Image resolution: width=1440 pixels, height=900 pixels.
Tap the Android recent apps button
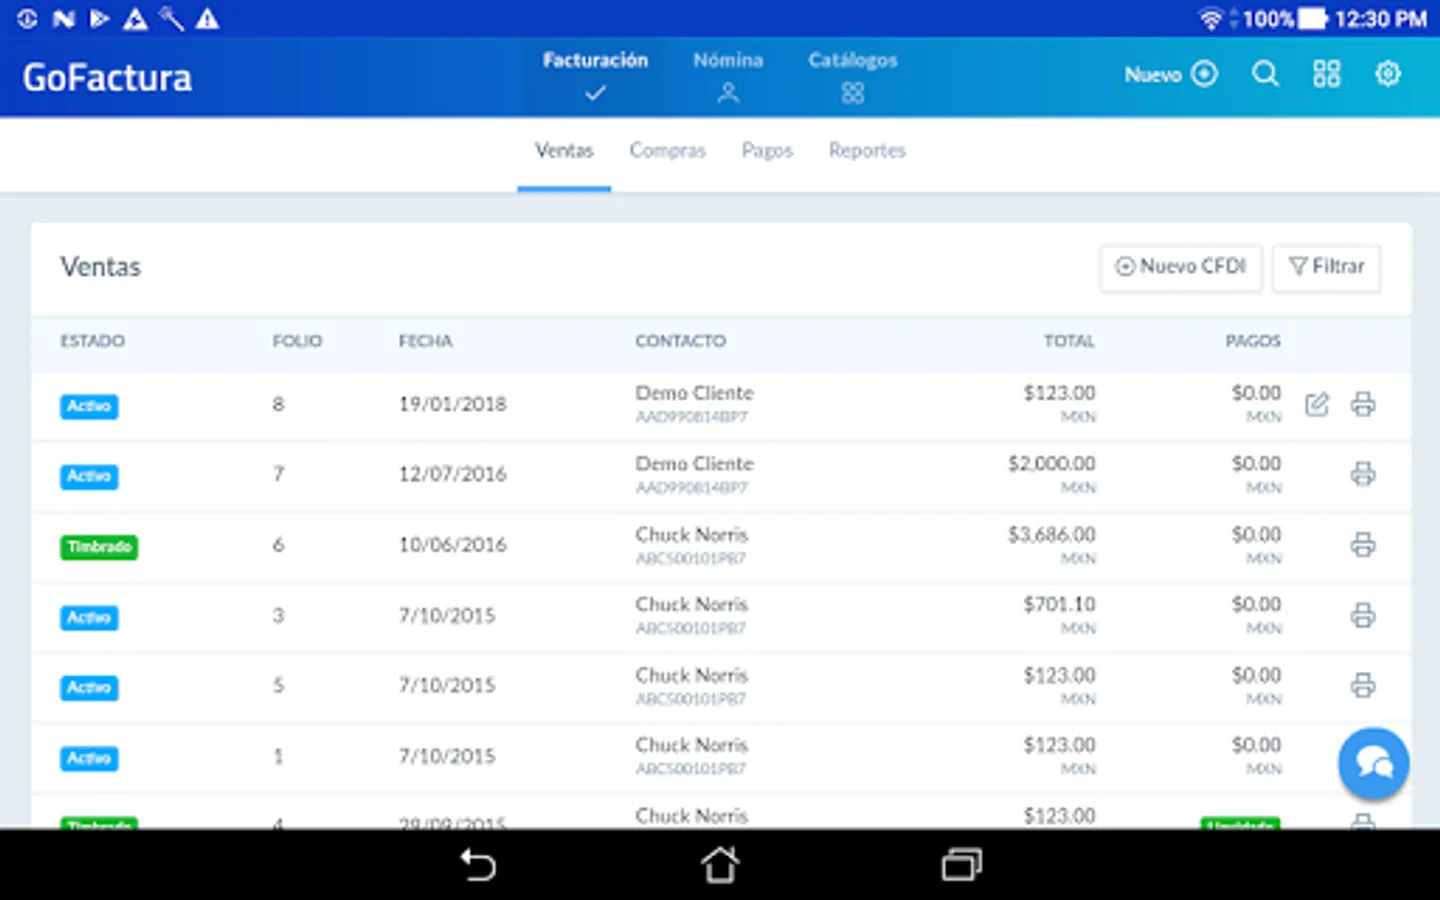pos(962,865)
